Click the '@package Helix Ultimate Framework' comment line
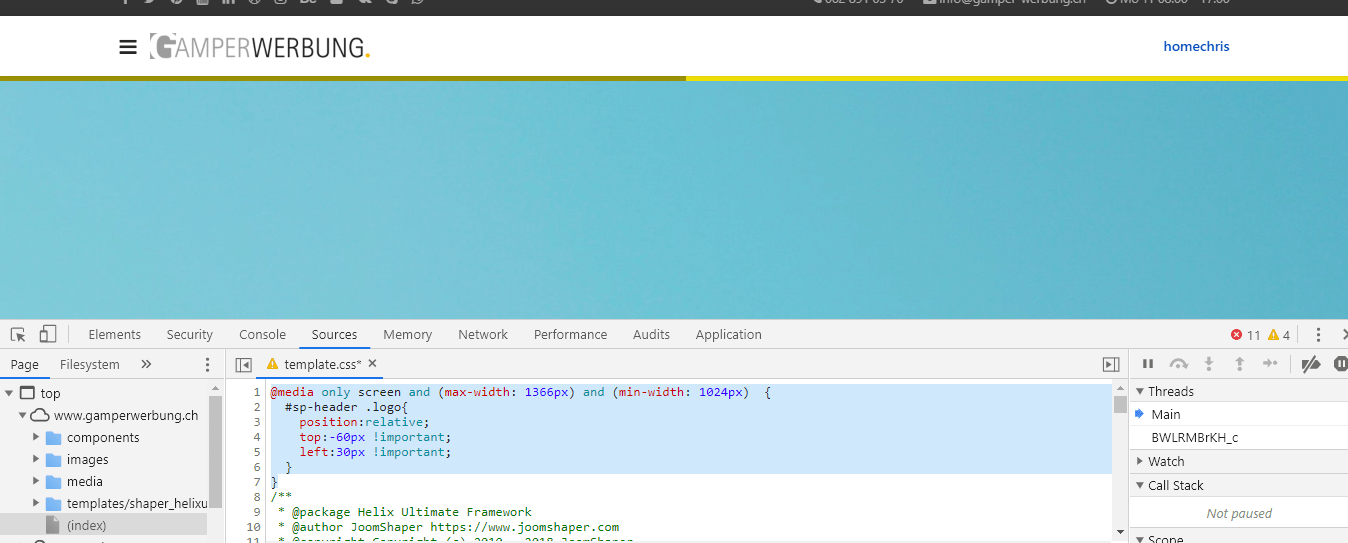The image size is (1348, 543). pyautogui.click(x=405, y=512)
